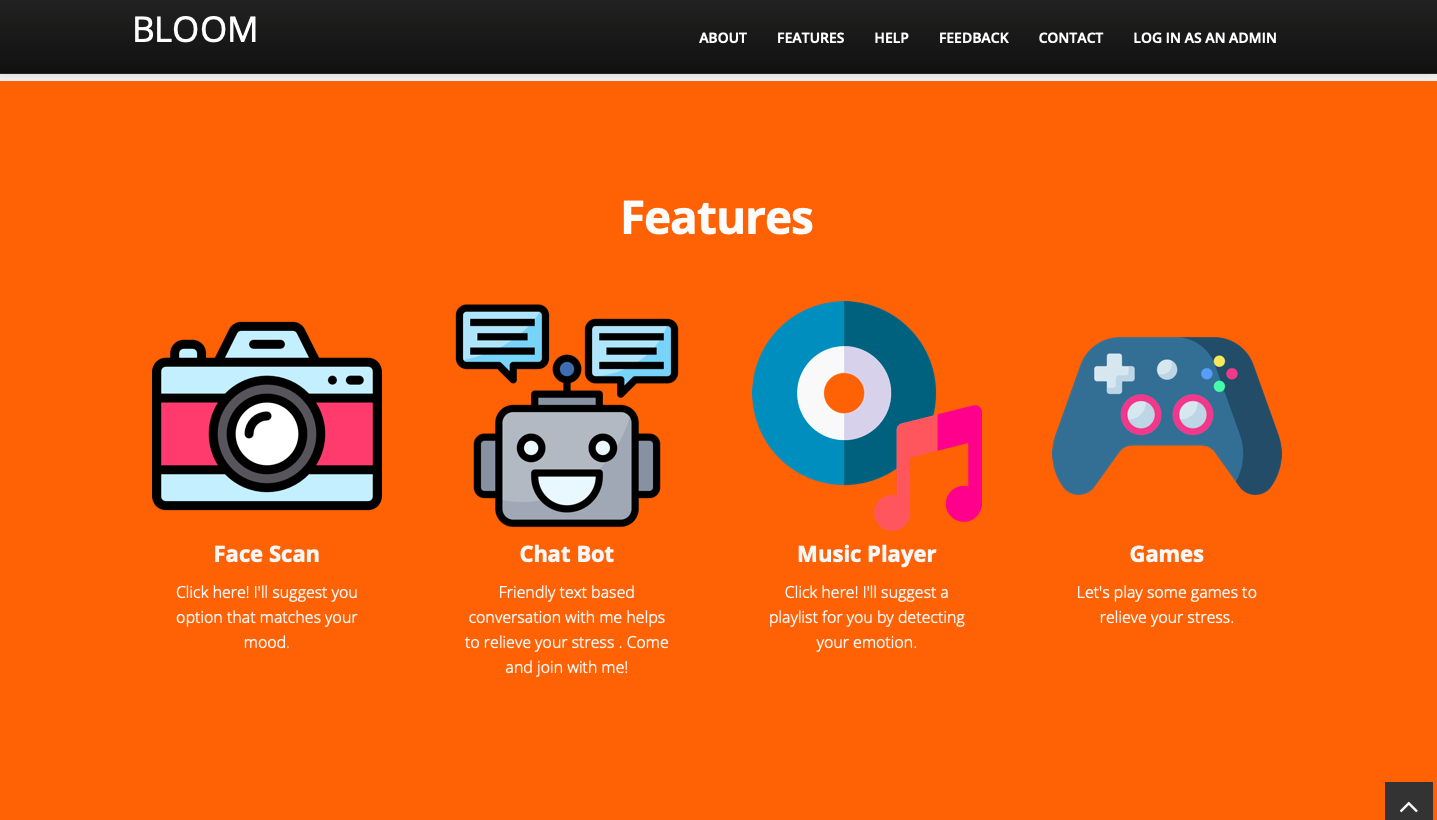Open the Music Player heading link
Viewport: 1437px width, 820px height.
click(867, 554)
